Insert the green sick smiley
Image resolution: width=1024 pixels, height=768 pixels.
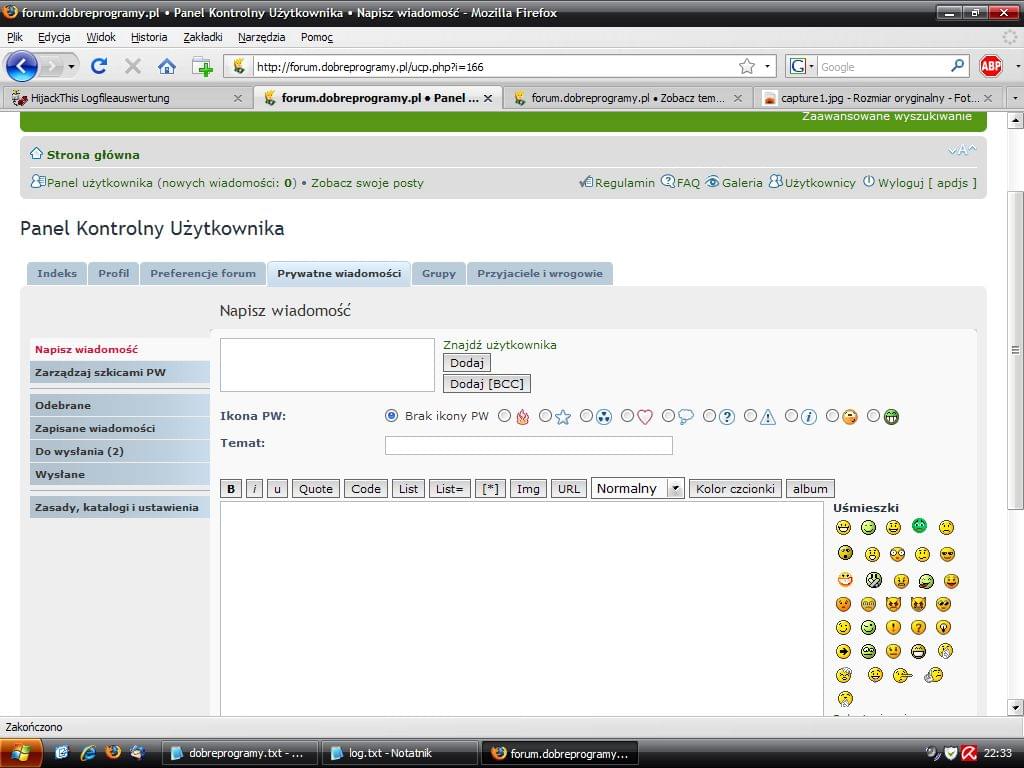[x=920, y=525]
